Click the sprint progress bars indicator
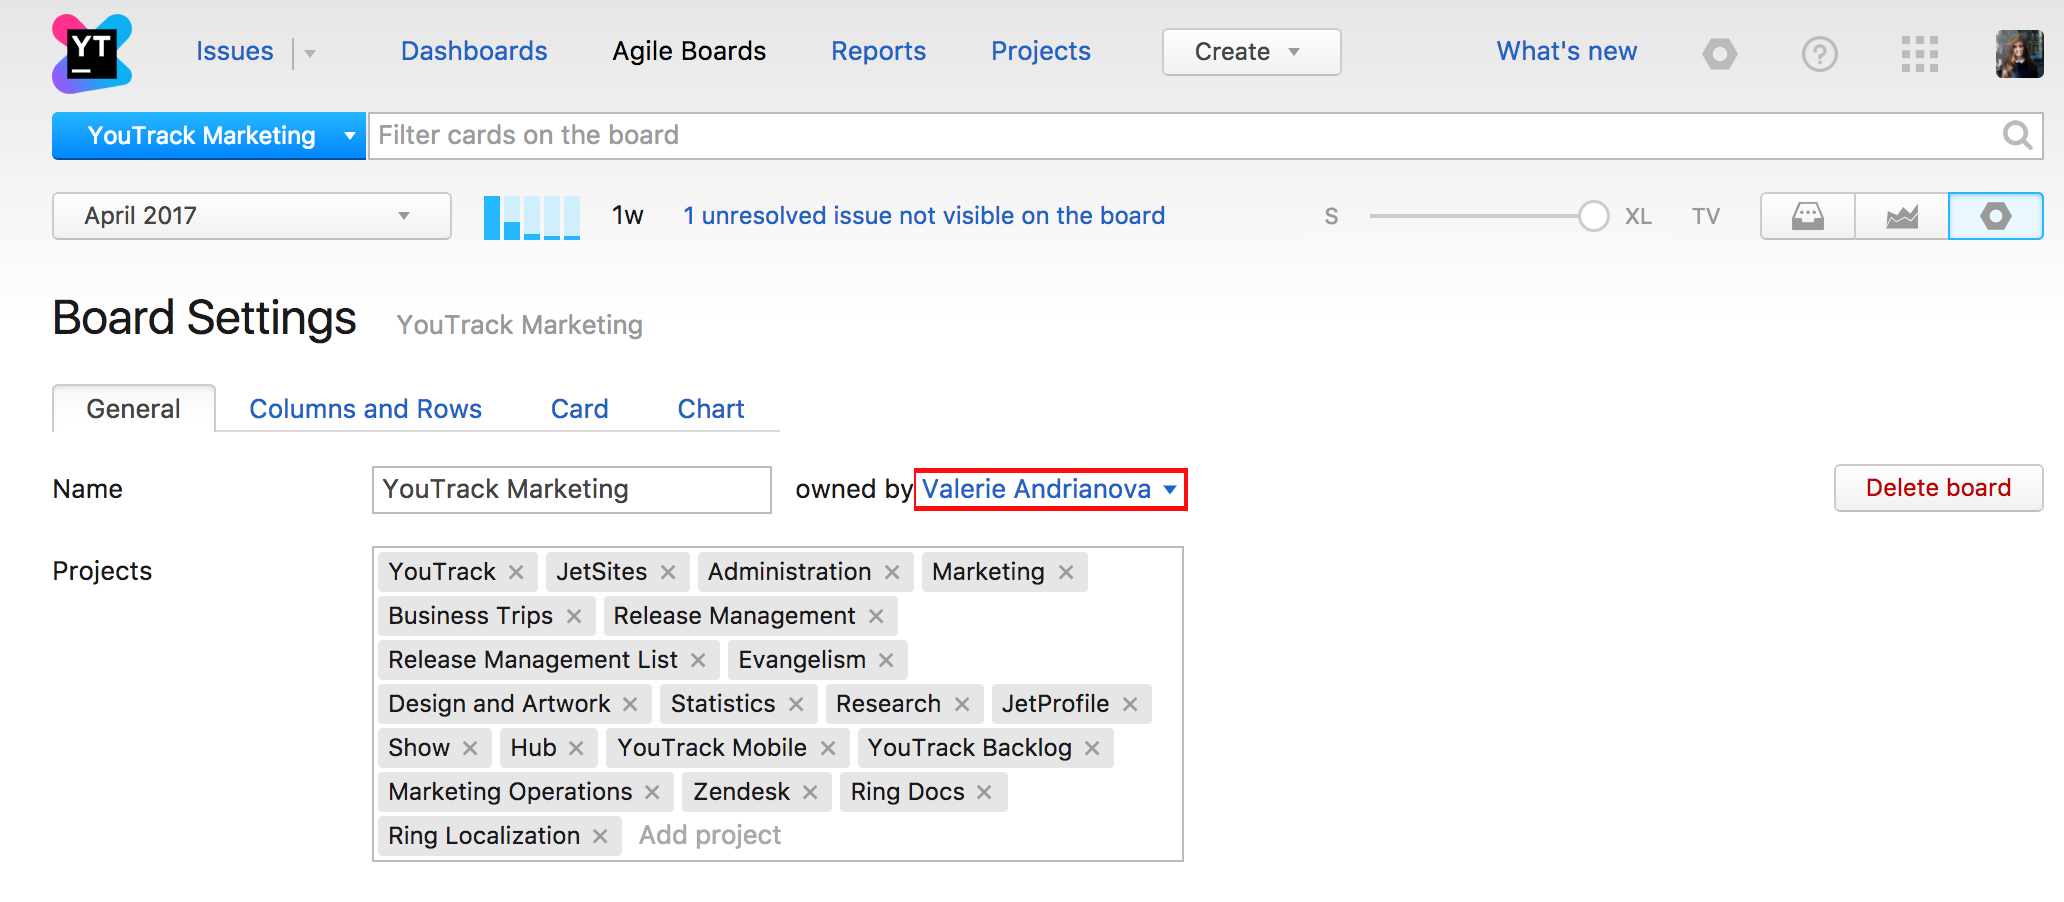Screen dimensions: 2064x902 532,217
